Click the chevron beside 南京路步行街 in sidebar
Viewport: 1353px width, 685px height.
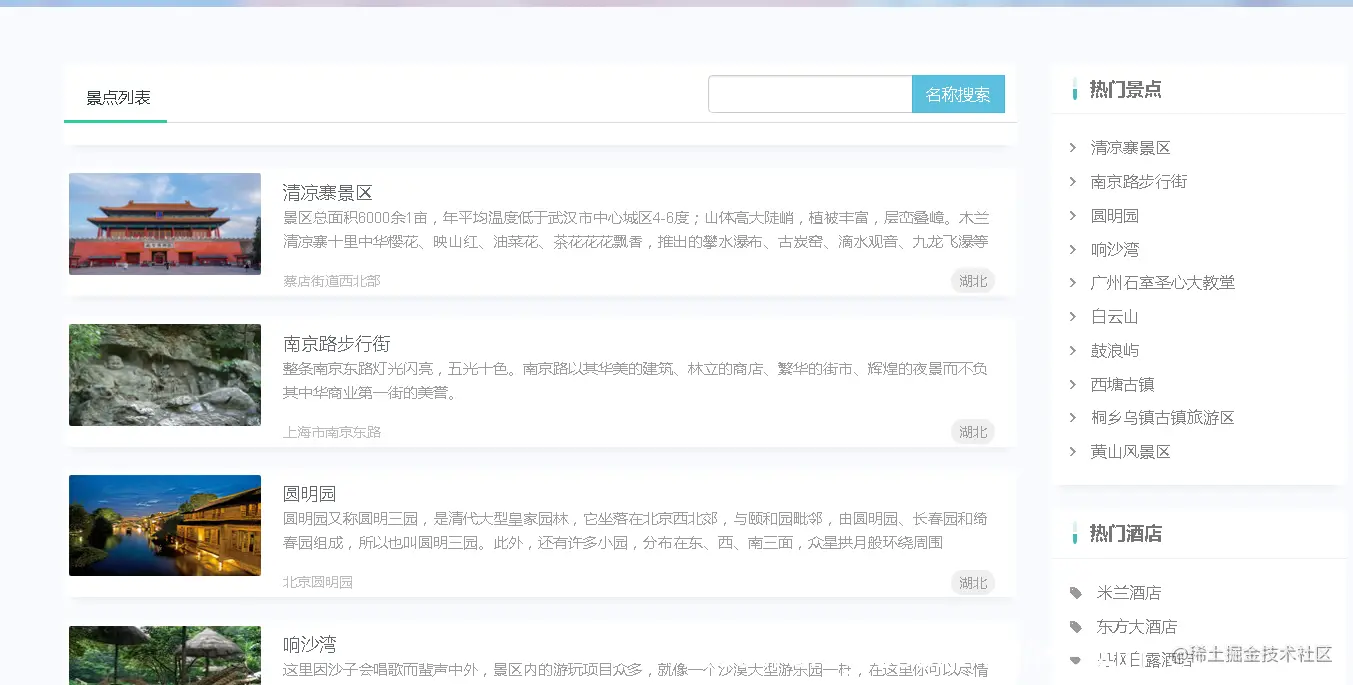tap(1072, 182)
